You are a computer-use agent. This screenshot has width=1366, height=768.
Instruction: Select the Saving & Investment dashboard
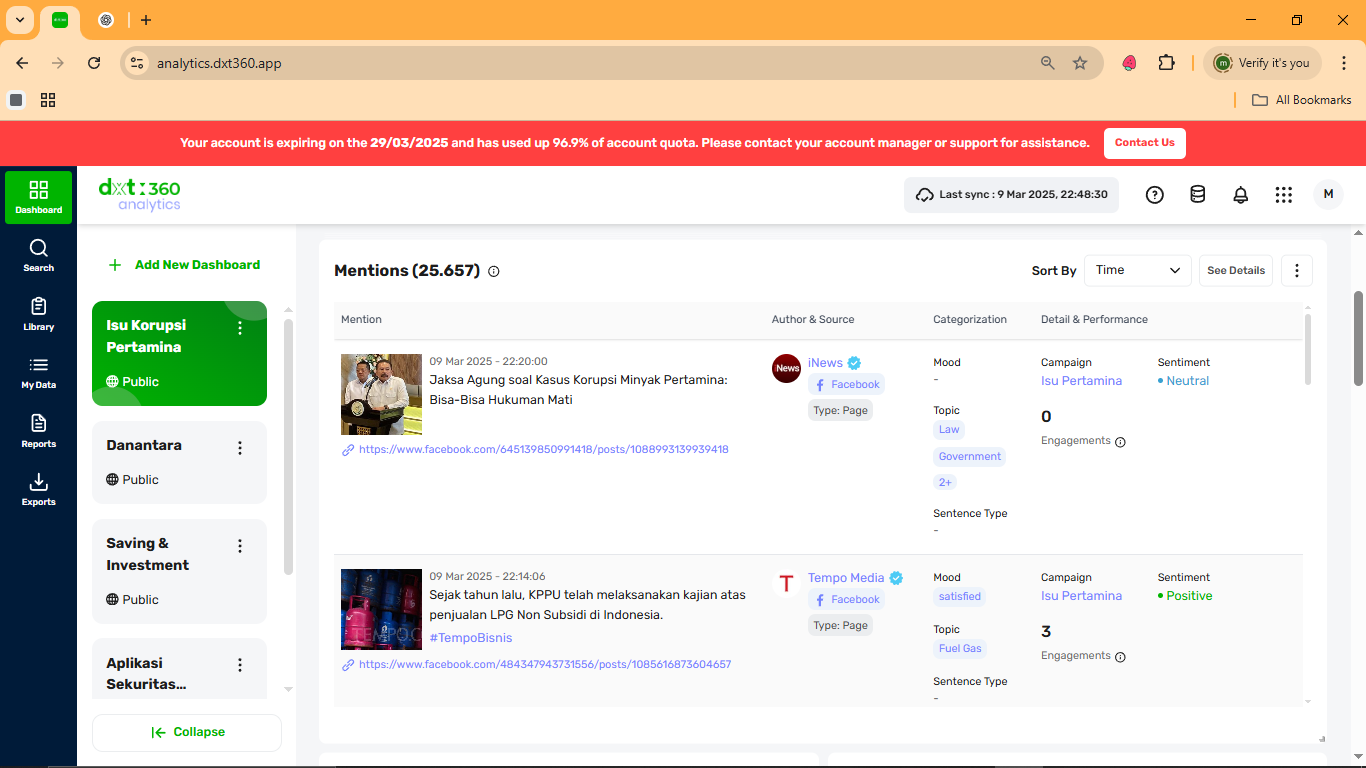[179, 571]
